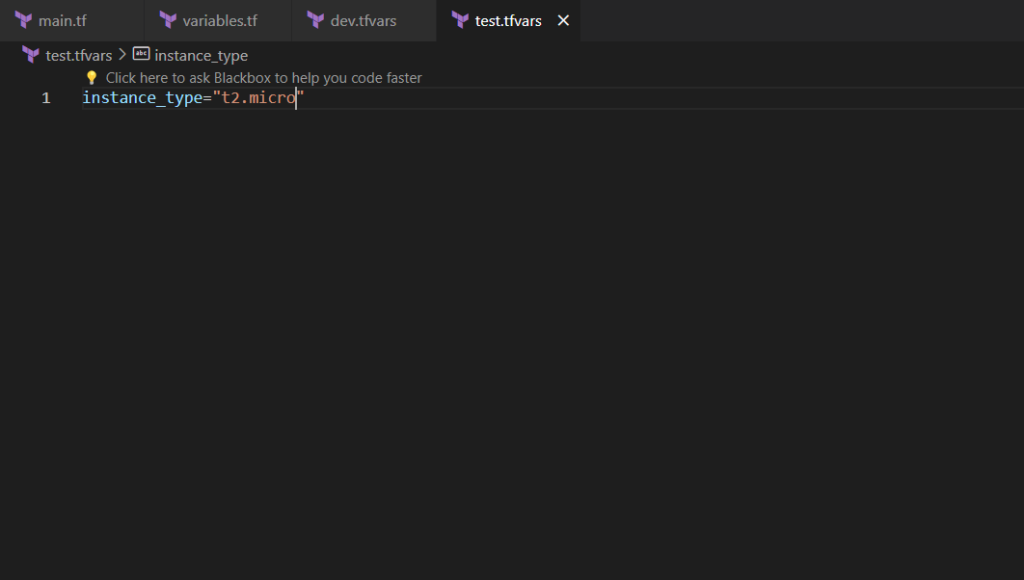Image resolution: width=1024 pixels, height=580 pixels.
Task: Click the X icon on the test.tfvars tab
Action: pos(562,19)
